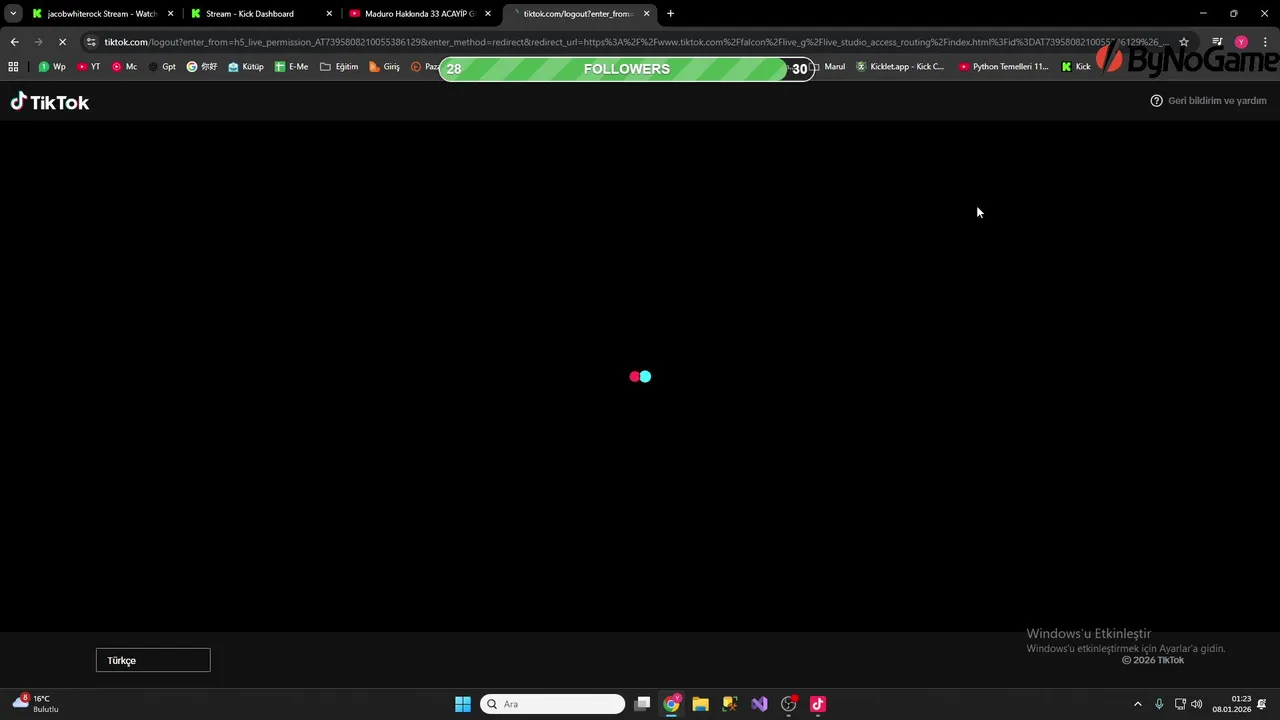View site information icon in address bar

(91, 42)
